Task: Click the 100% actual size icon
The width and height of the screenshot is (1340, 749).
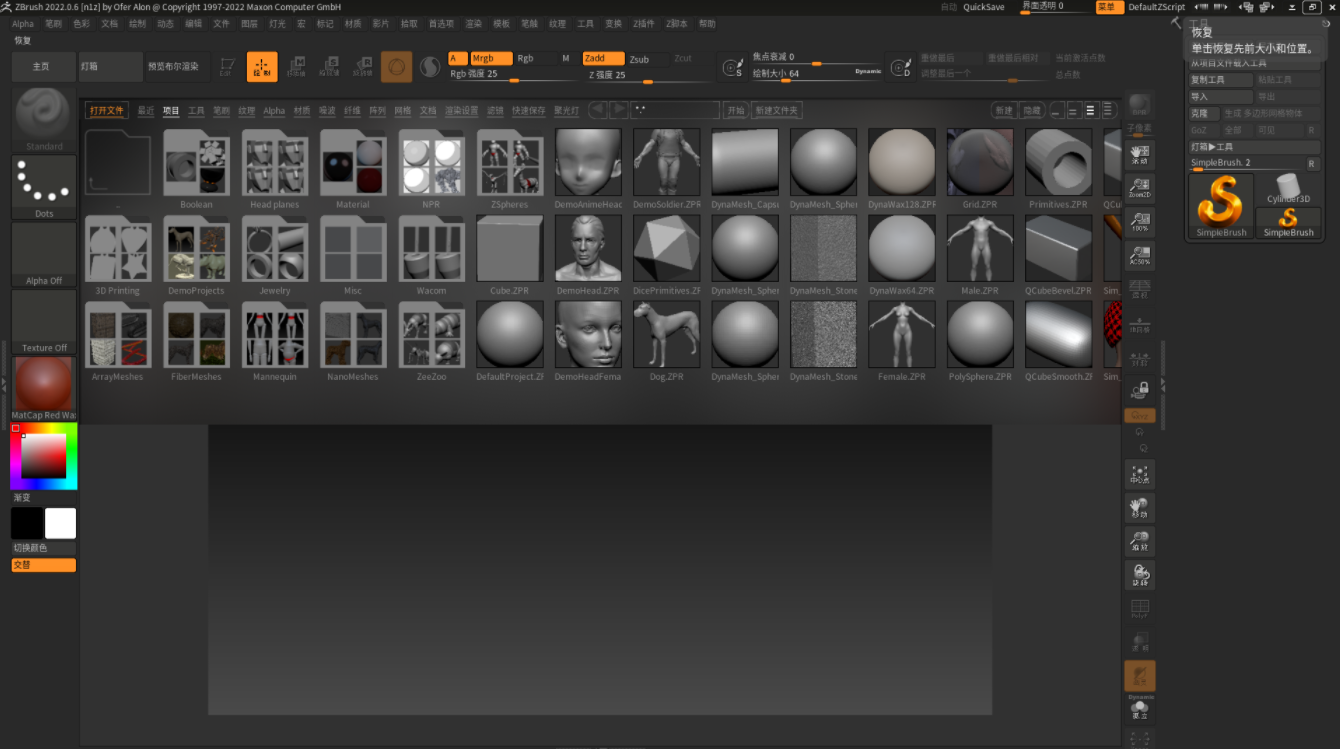Action: click(1139, 222)
